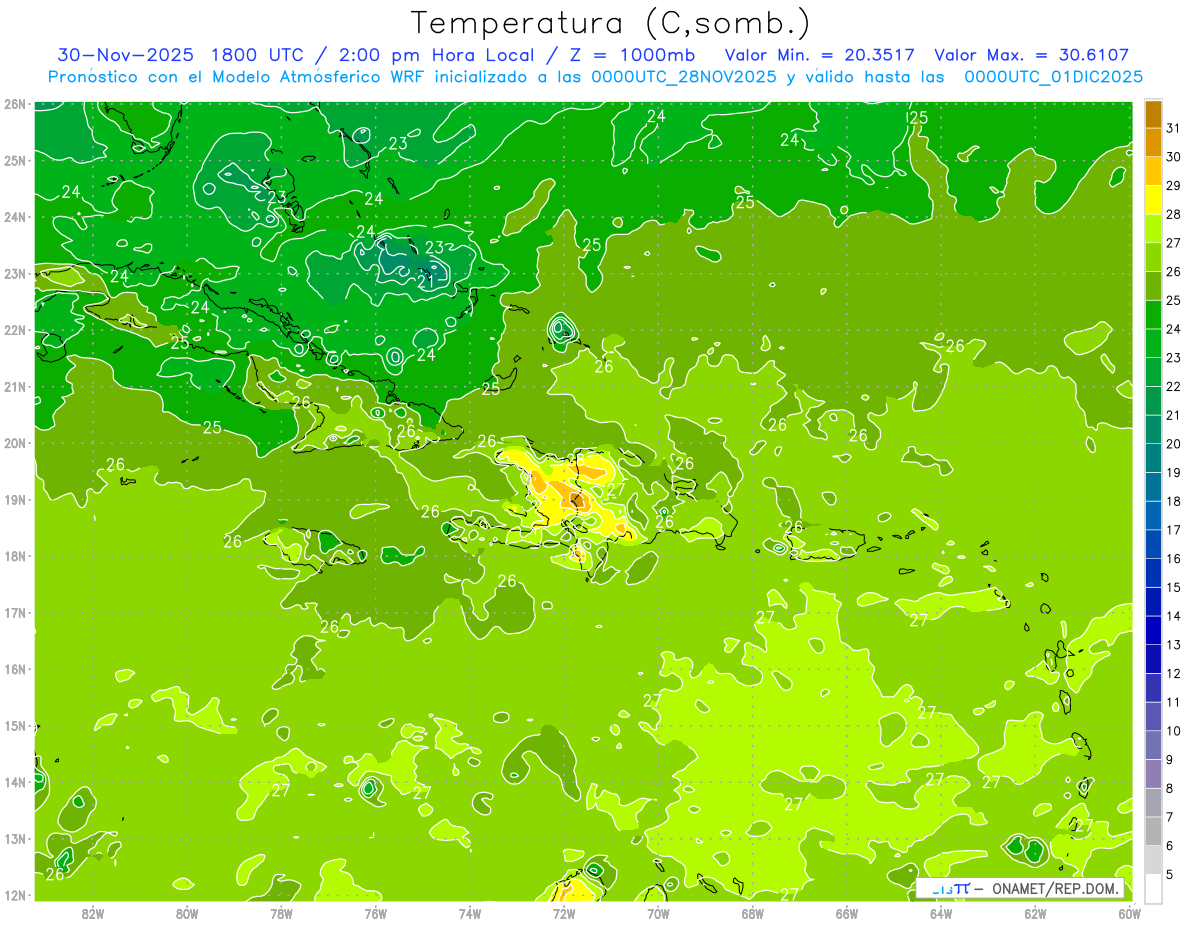Pick the legend swatch between 25 and 26

pos(1153,286)
